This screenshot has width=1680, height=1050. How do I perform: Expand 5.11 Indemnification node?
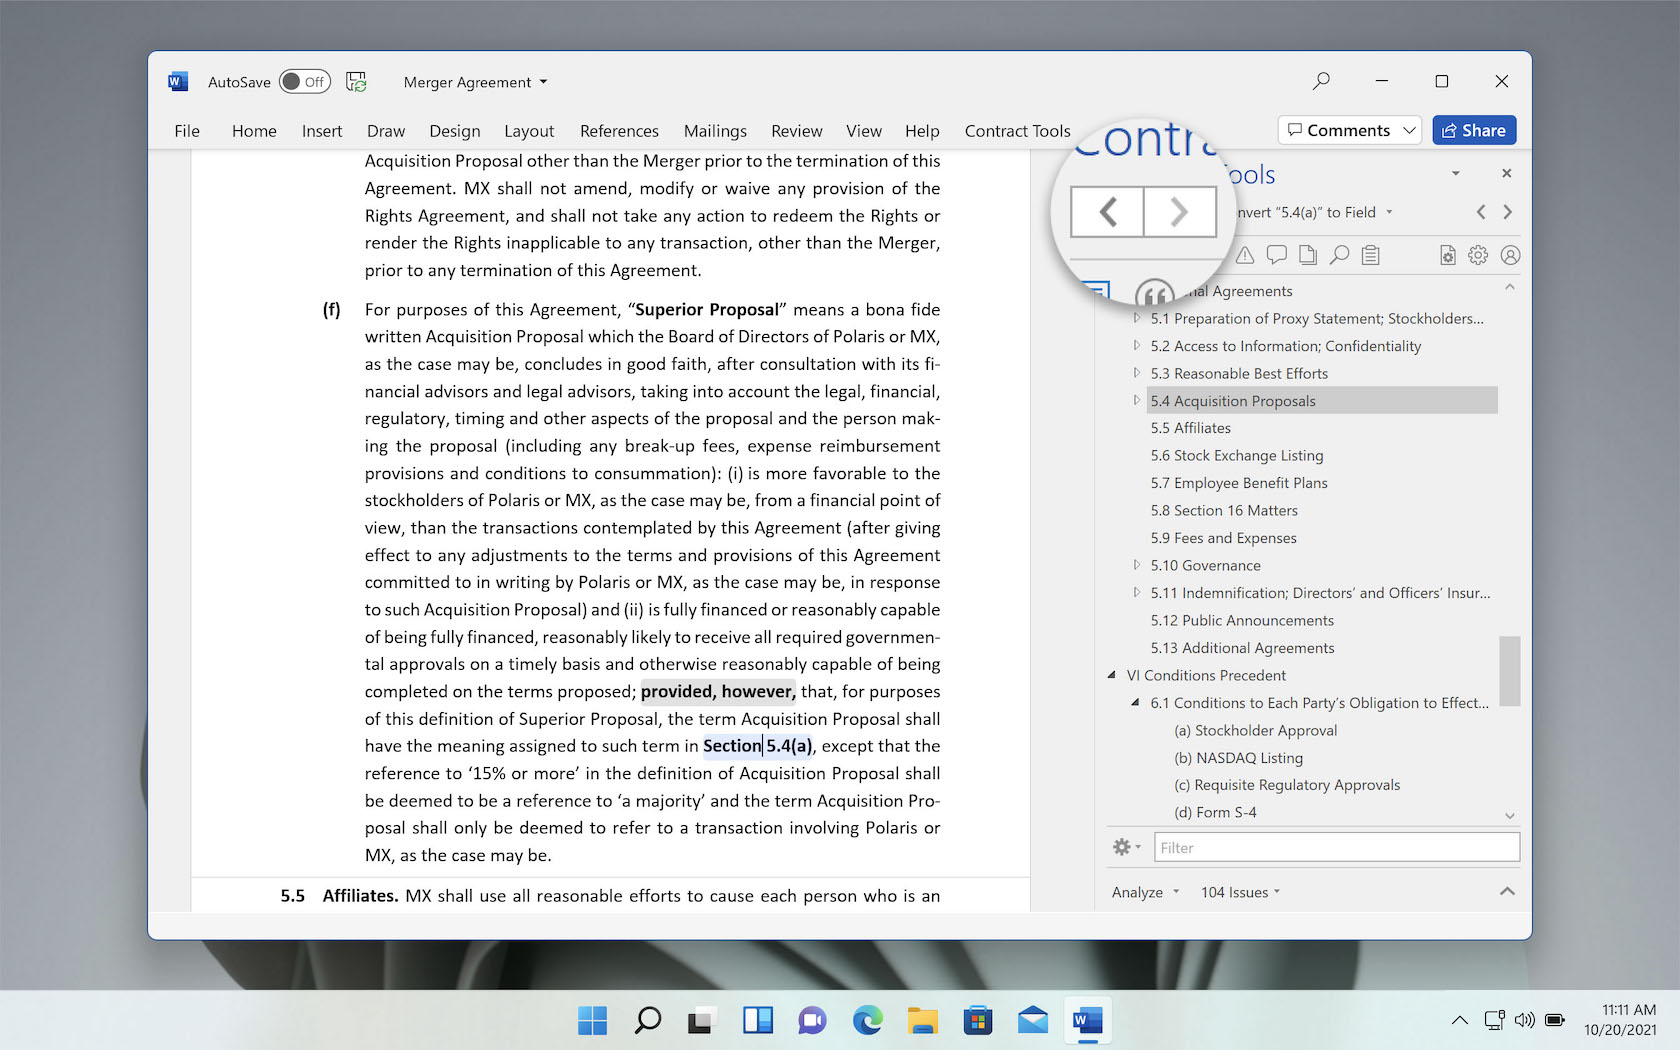(1136, 592)
